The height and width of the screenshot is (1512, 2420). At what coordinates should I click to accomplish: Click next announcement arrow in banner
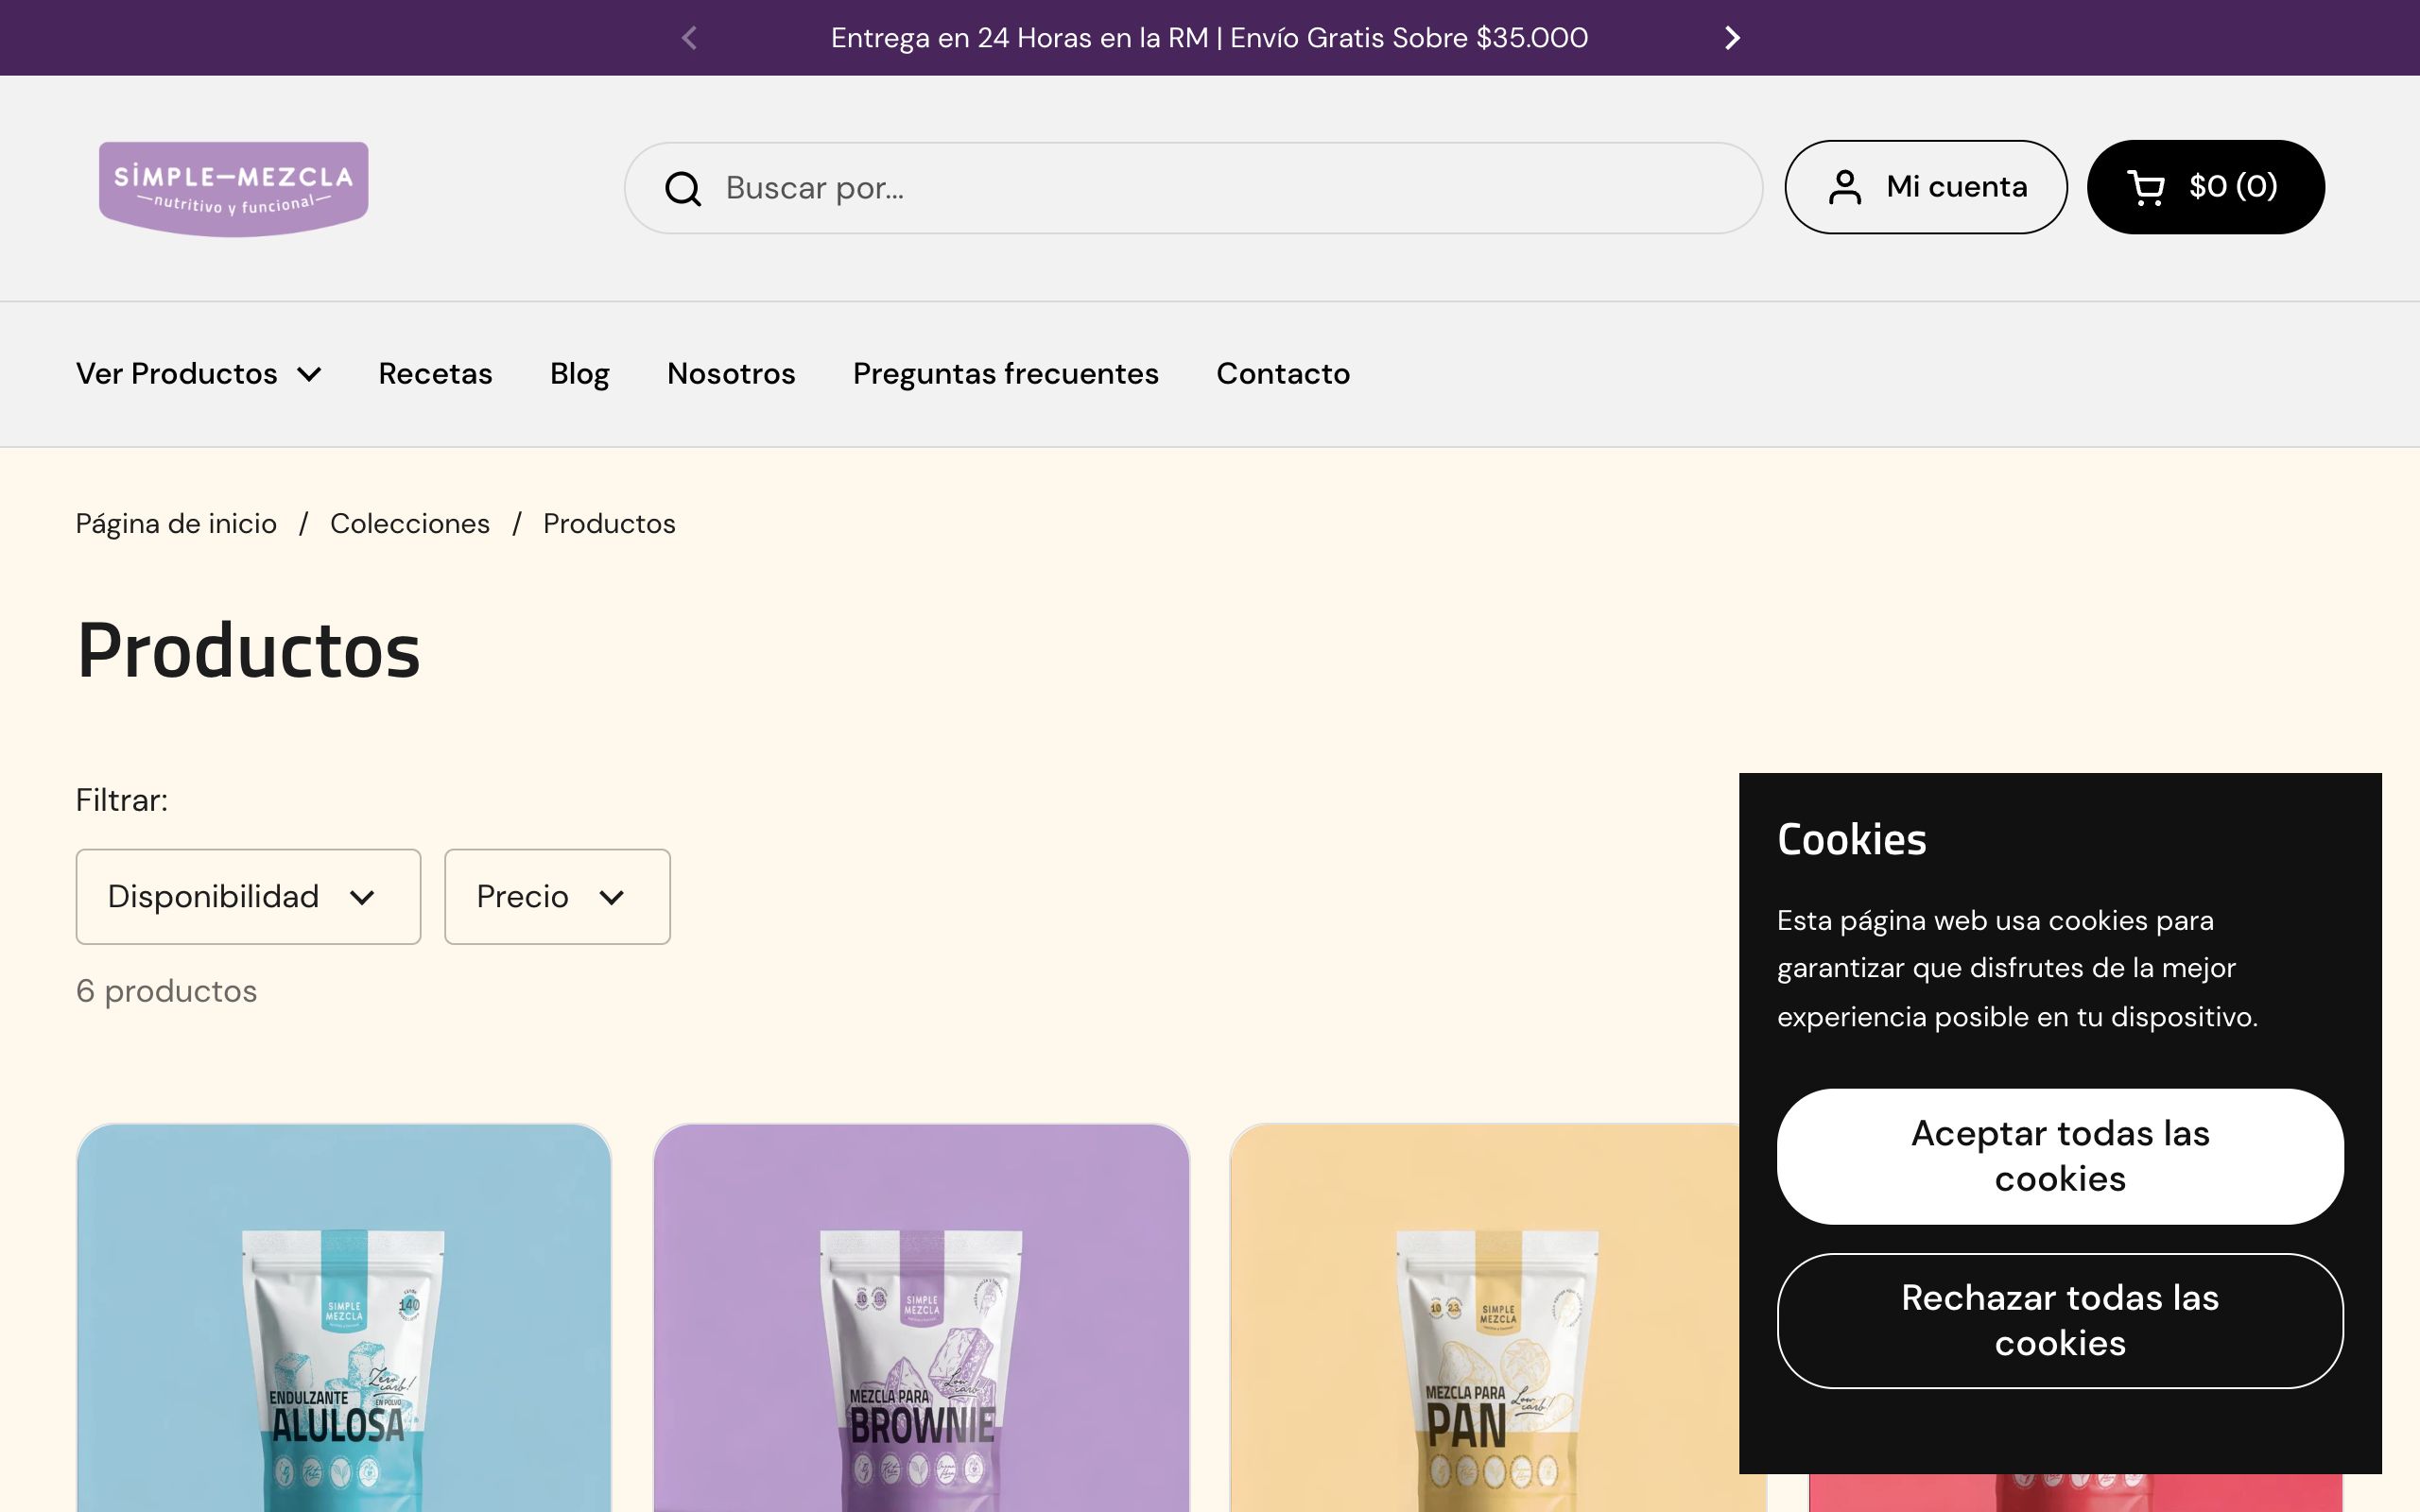click(x=1732, y=38)
